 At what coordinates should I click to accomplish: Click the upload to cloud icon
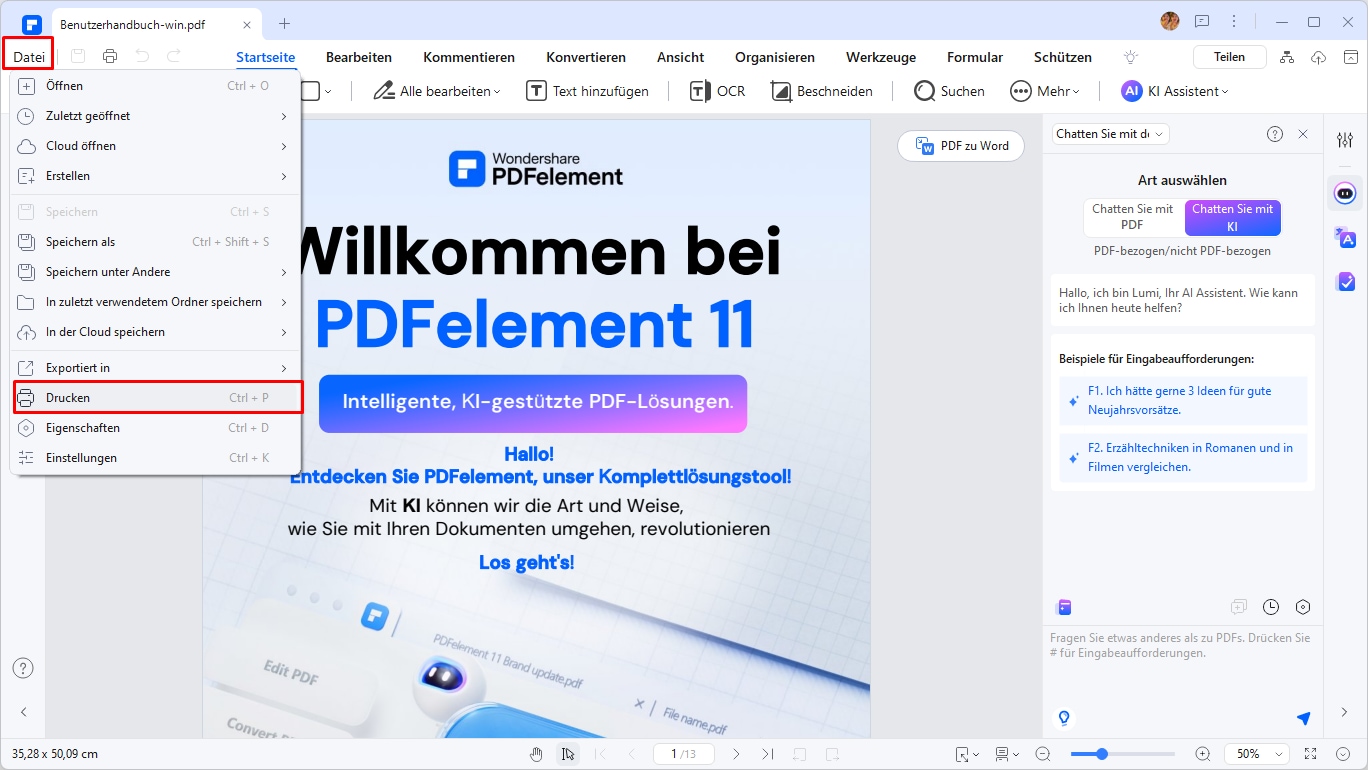pos(1318,57)
